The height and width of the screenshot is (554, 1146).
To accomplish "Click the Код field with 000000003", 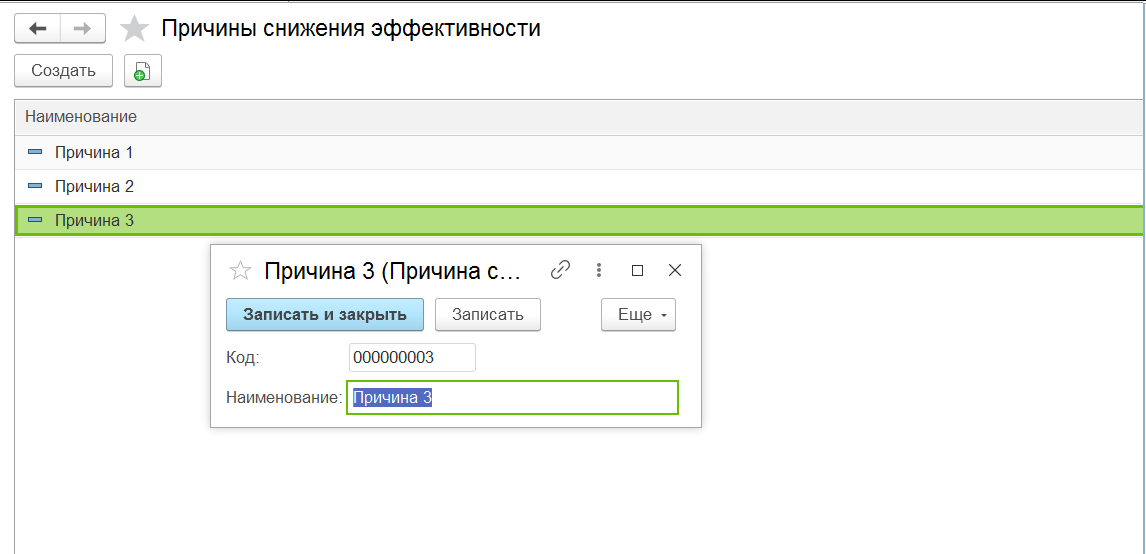I will pyautogui.click(x=412, y=357).
